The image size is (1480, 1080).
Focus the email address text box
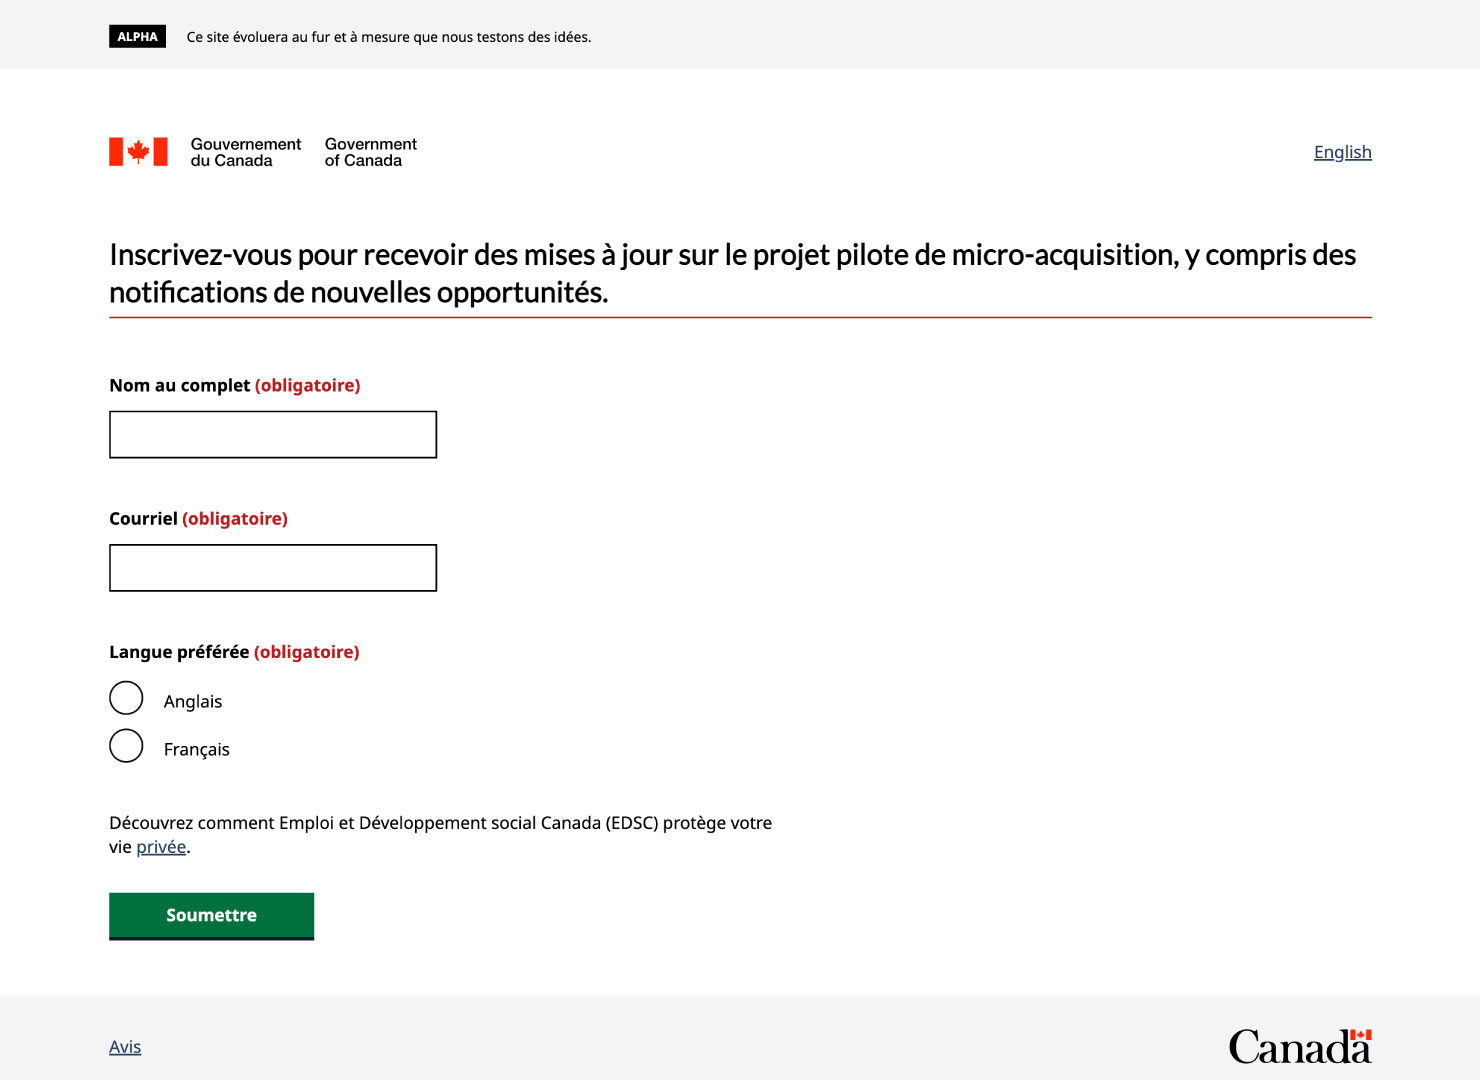click(x=272, y=567)
